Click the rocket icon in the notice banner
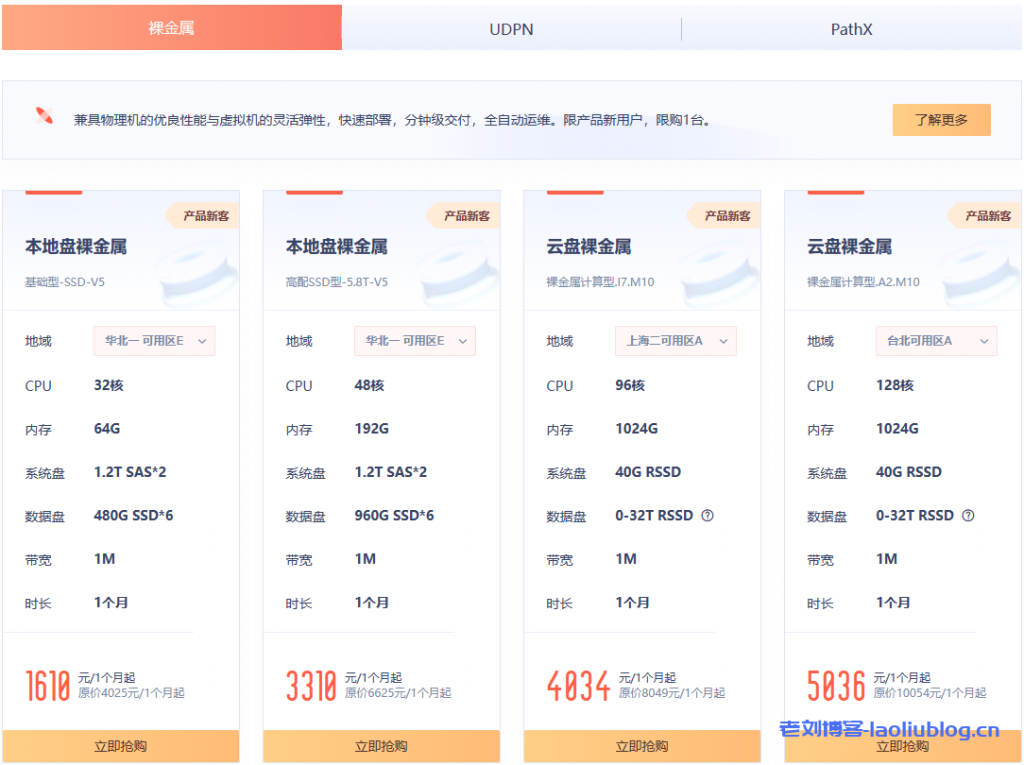 (44, 116)
